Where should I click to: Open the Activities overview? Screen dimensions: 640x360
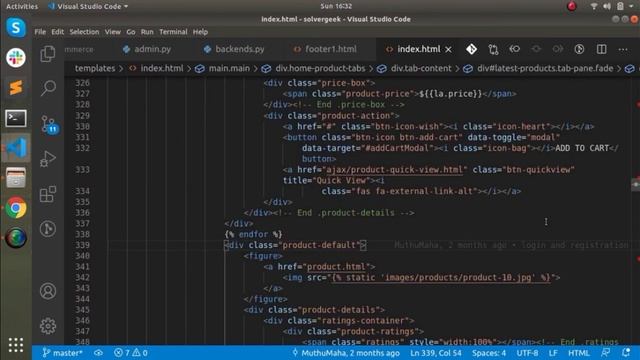point(22,6)
